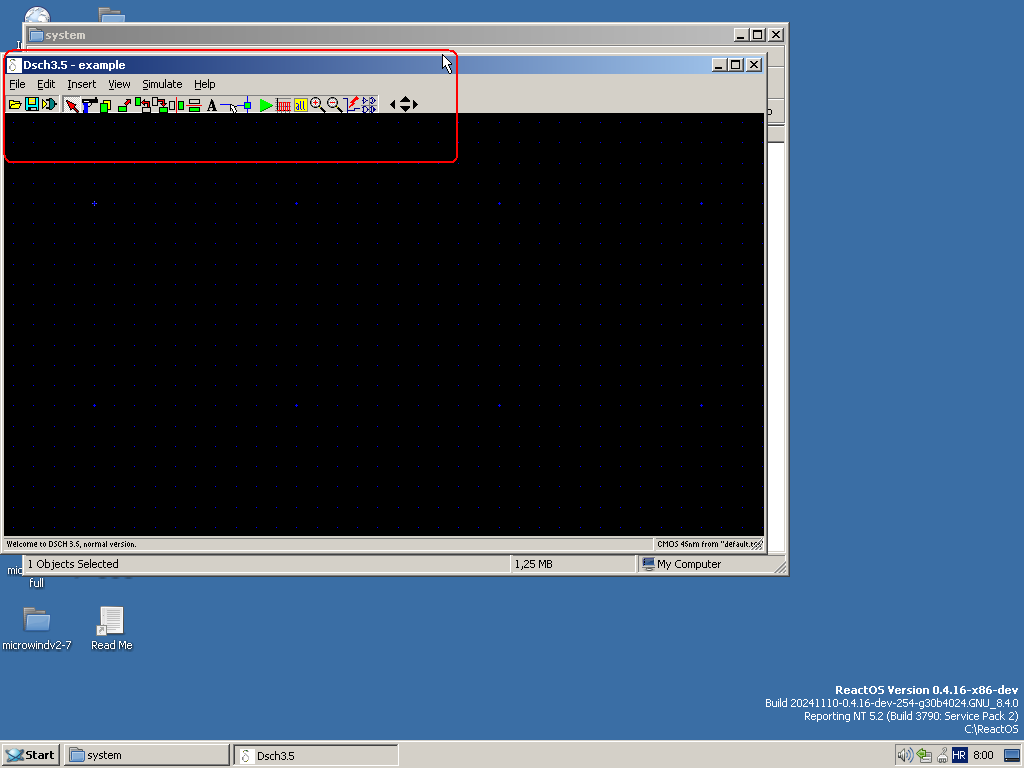Click the 'CMOS 45nm' technology status text
This screenshot has width=1024, height=768.
click(709, 544)
